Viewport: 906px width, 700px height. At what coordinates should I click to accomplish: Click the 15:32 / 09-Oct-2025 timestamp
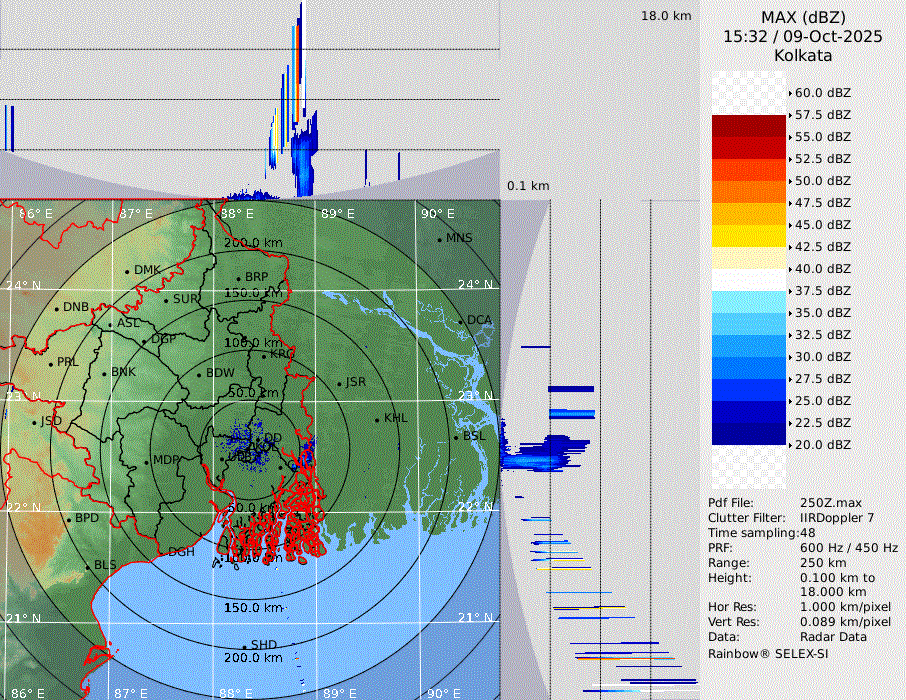(802, 36)
